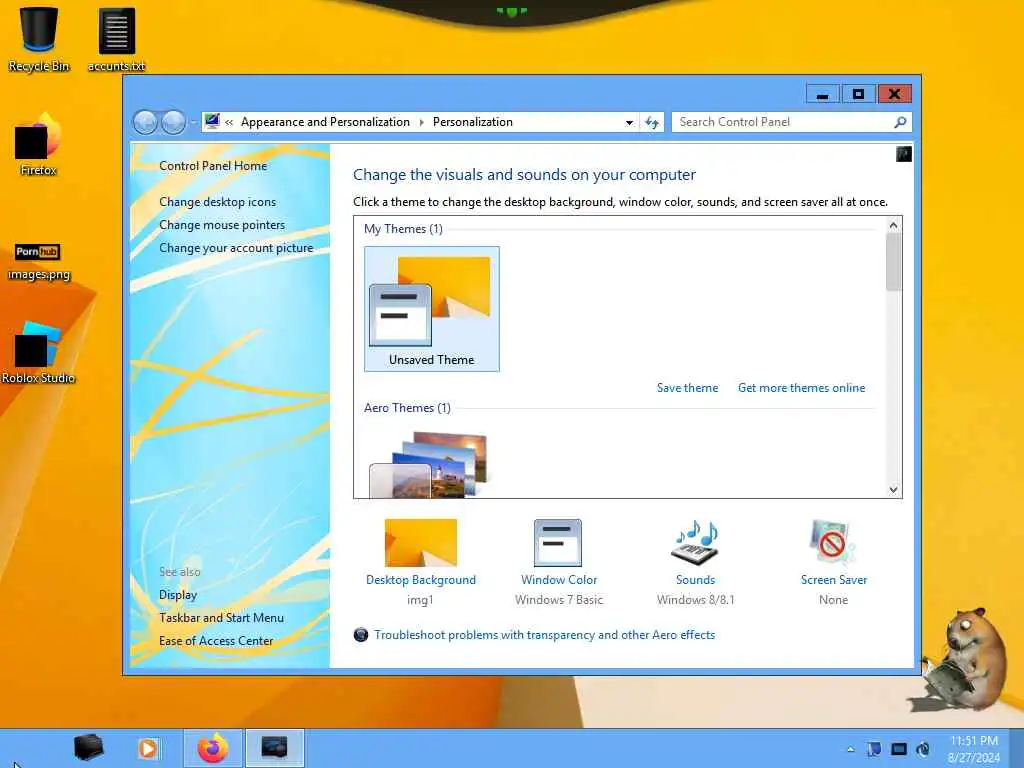The height and width of the screenshot is (768, 1024).
Task: Open the taskbar file explorer icon
Action: (88, 748)
